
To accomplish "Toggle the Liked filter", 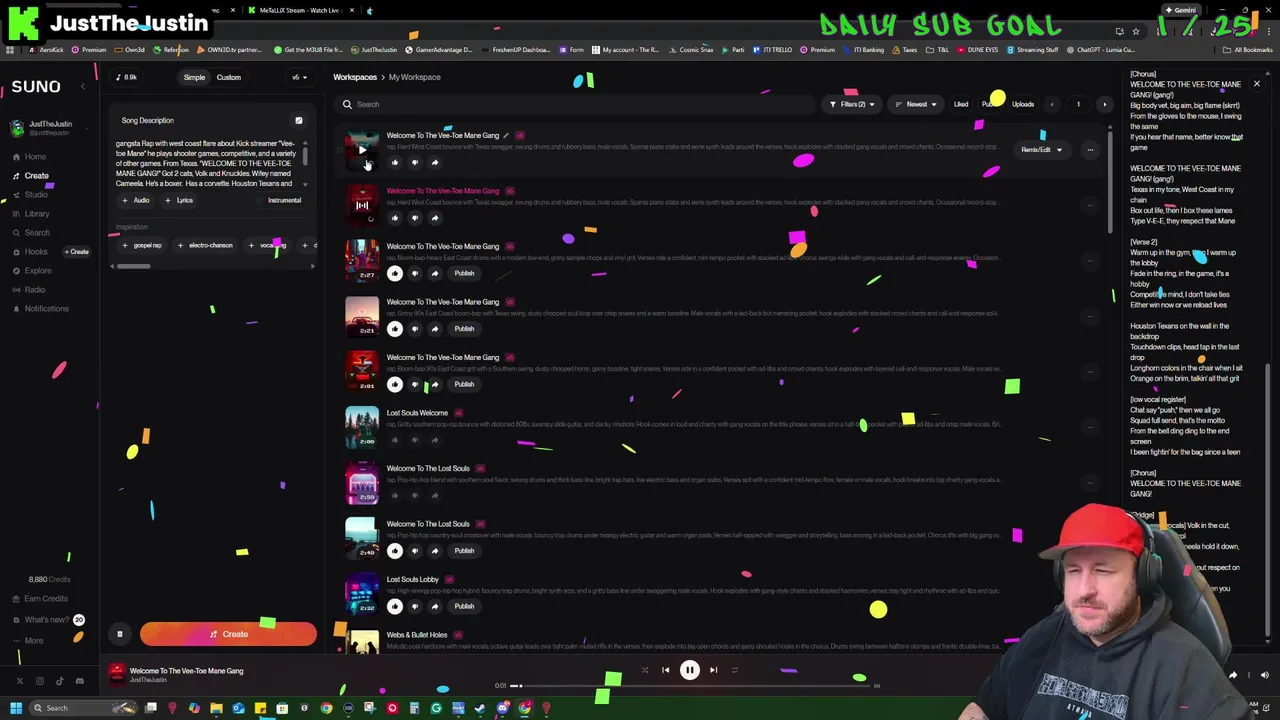I will pyautogui.click(x=961, y=104).
